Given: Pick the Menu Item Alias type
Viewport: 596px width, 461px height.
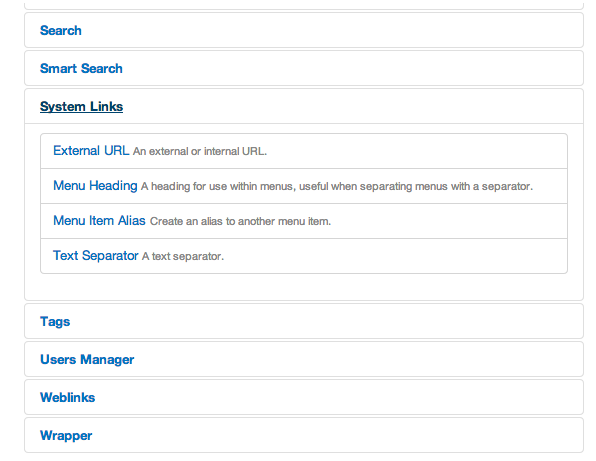Looking at the screenshot, I should [x=99, y=220].
